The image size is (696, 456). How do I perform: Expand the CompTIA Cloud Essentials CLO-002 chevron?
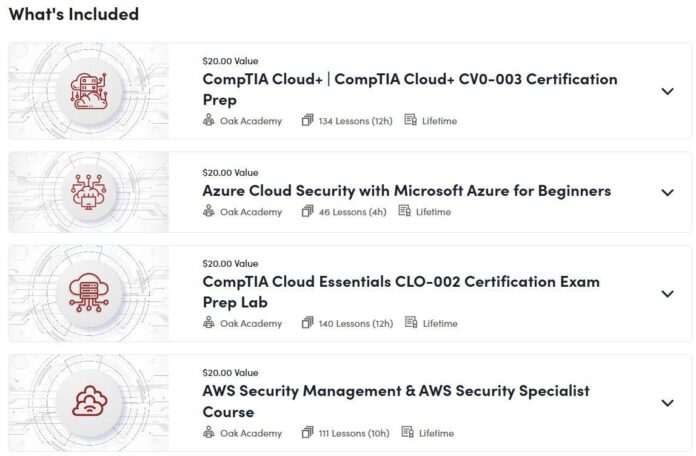click(667, 294)
